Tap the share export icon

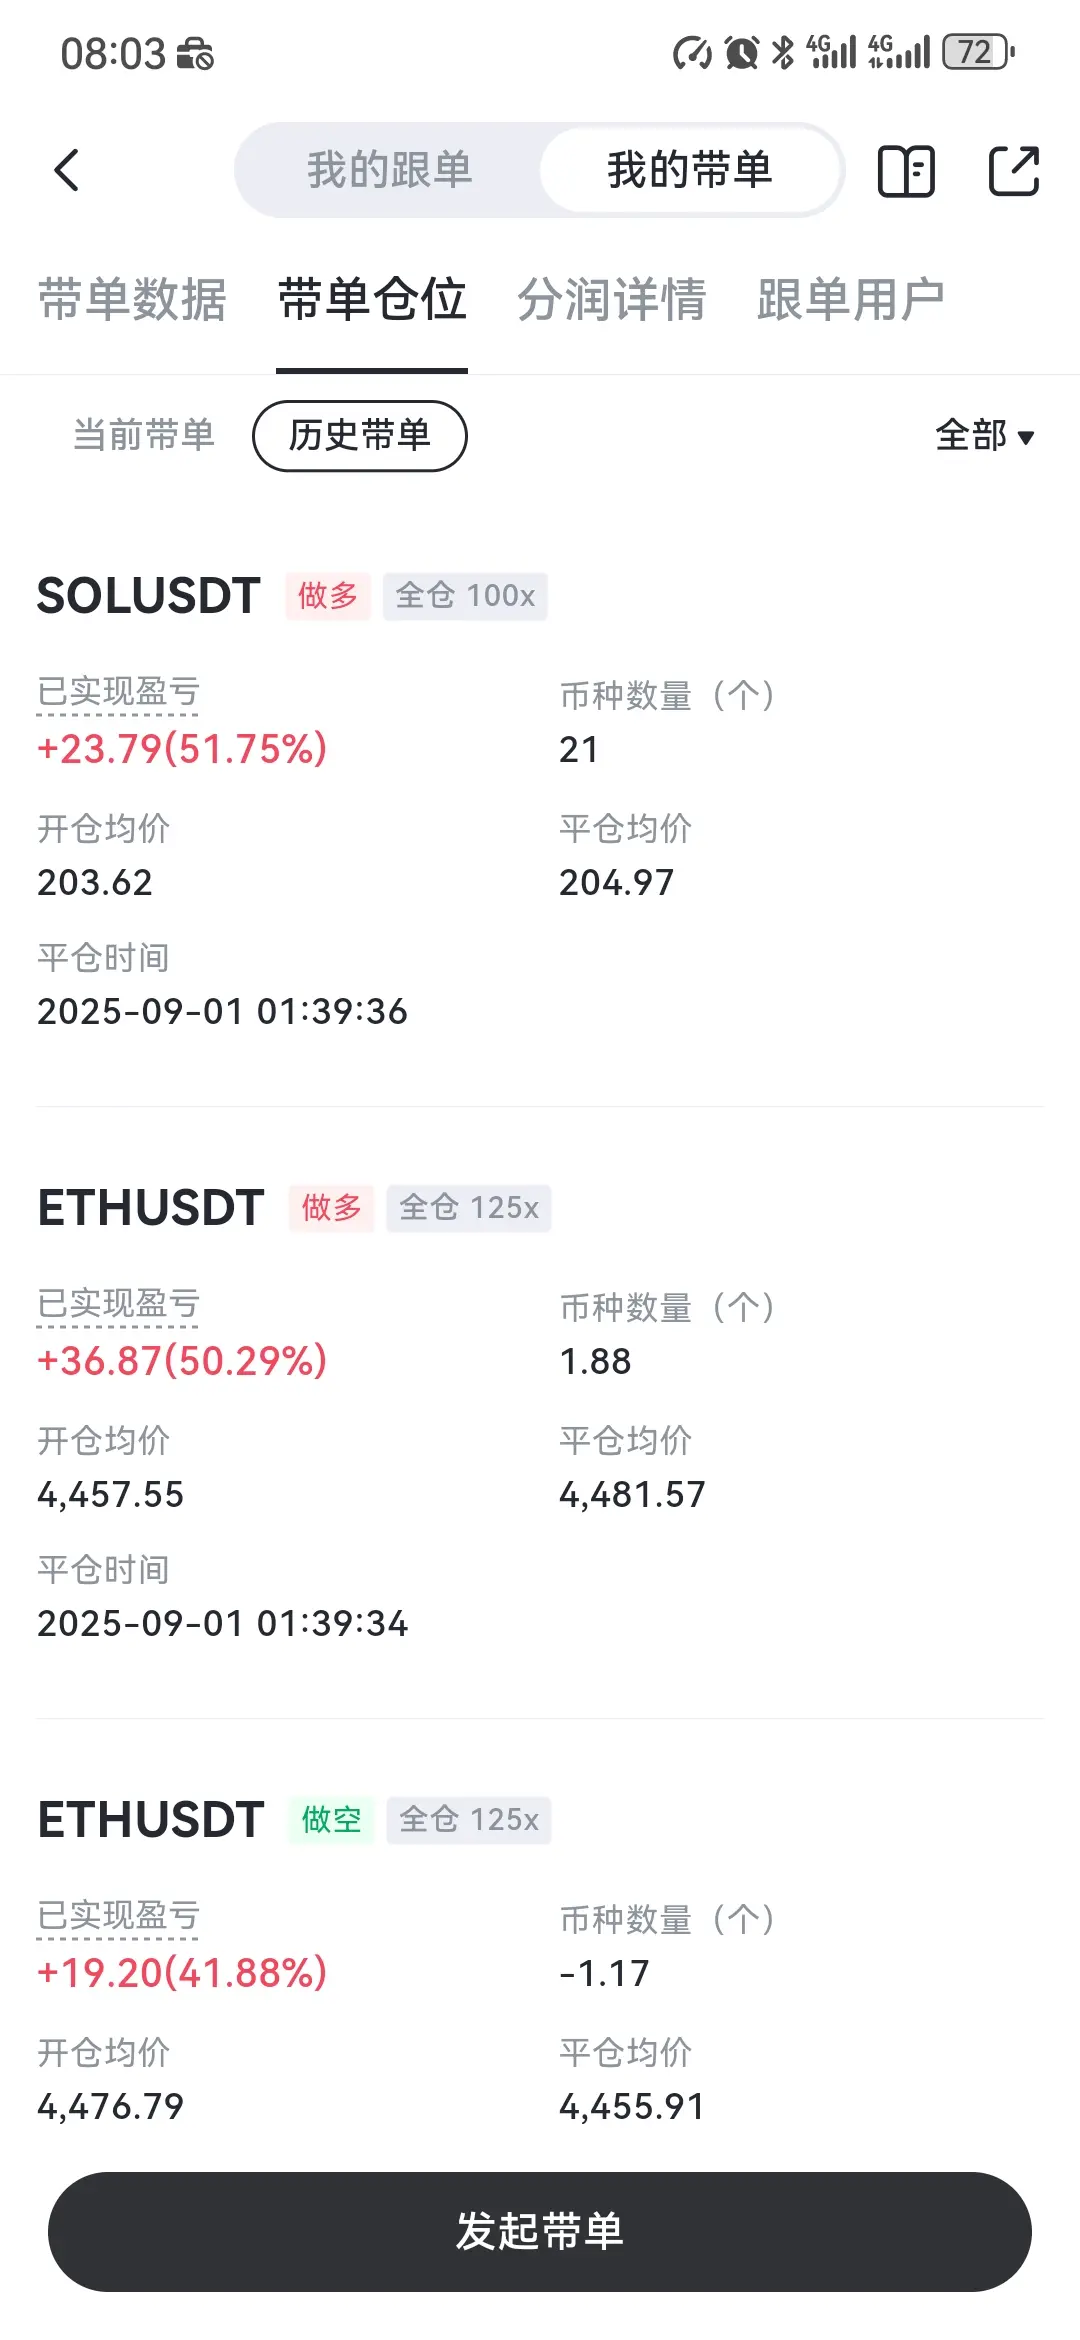click(x=1014, y=170)
